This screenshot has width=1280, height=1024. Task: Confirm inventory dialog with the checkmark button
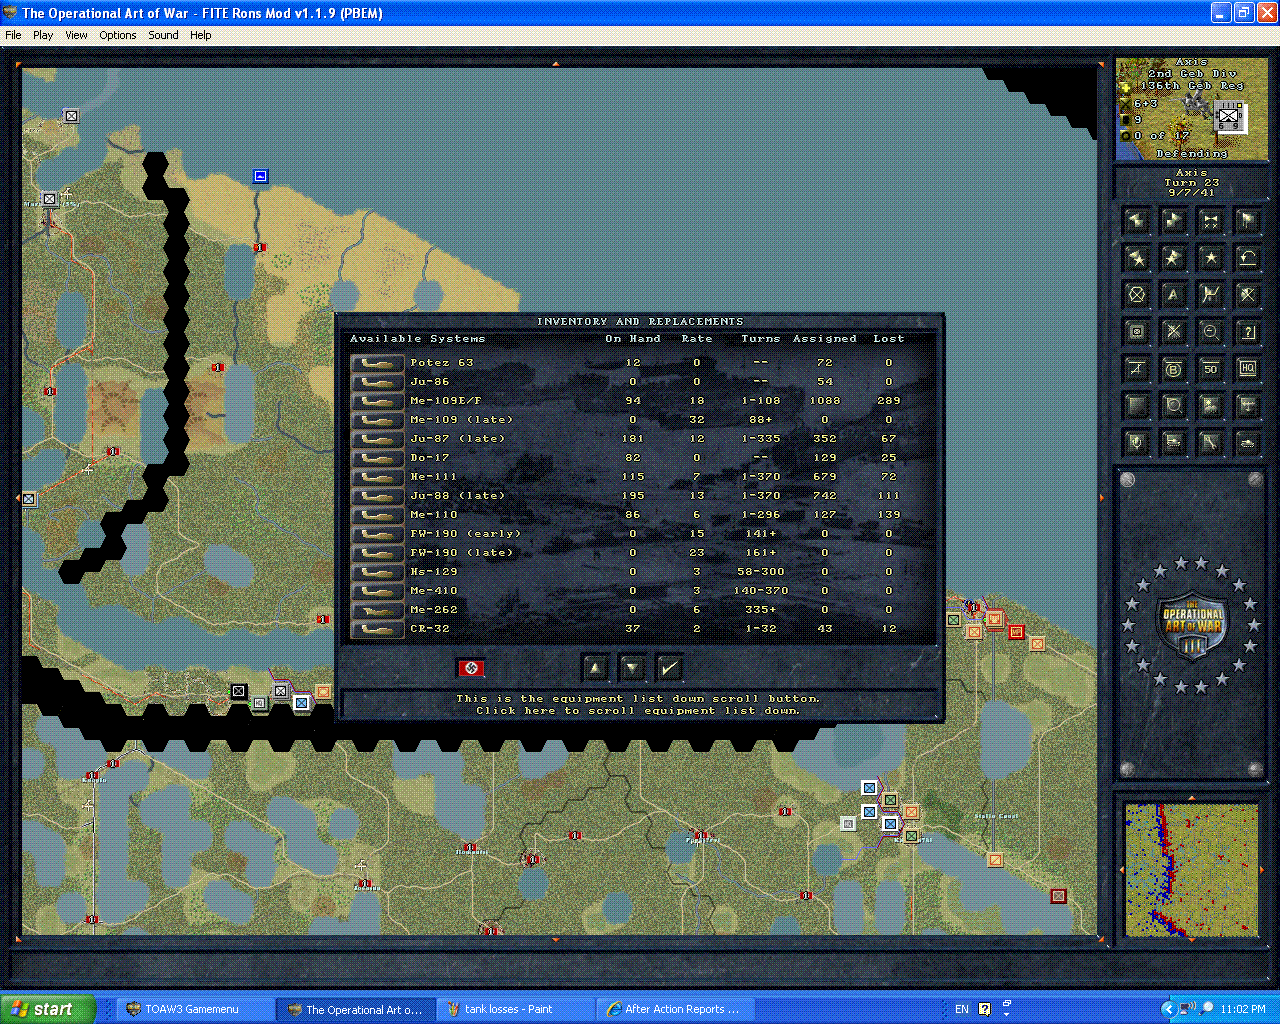pyautogui.click(x=668, y=667)
